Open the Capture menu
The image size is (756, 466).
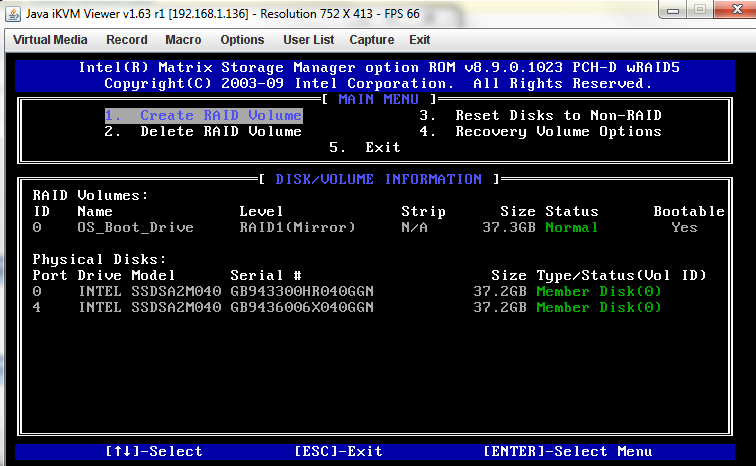(372, 40)
